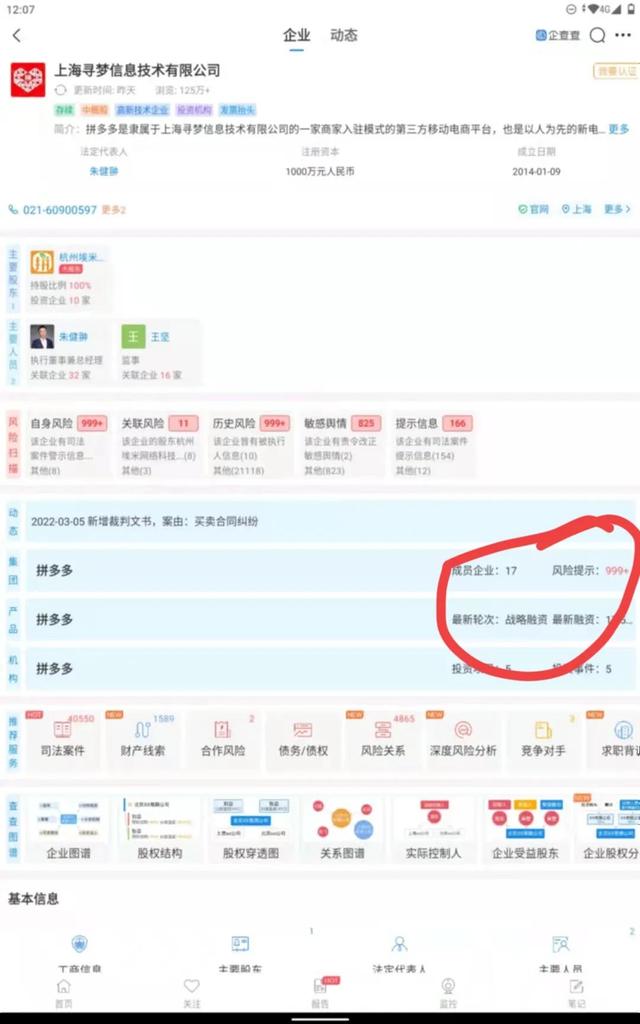Open 股权结构 chart thumbnail
The height and width of the screenshot is (1024, 640).
tap(159, 829)
